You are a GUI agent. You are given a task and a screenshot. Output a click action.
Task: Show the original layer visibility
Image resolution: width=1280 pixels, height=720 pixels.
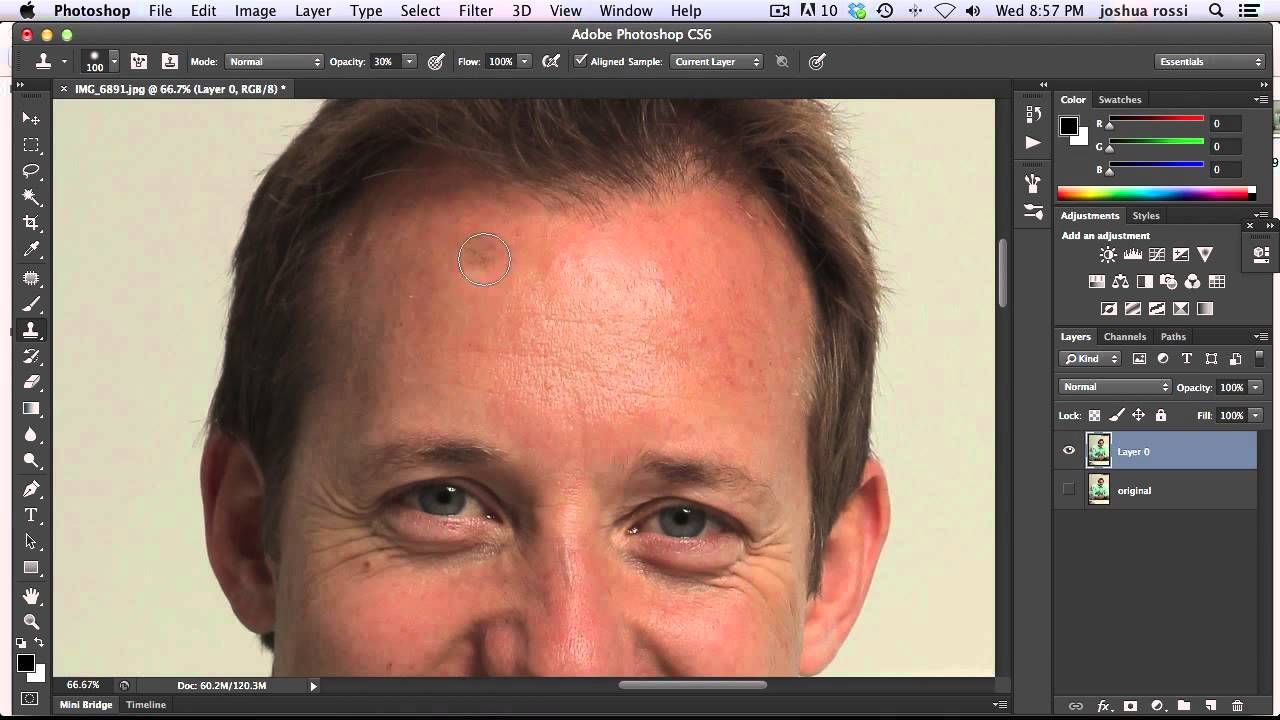click(x=1069, y=490)
